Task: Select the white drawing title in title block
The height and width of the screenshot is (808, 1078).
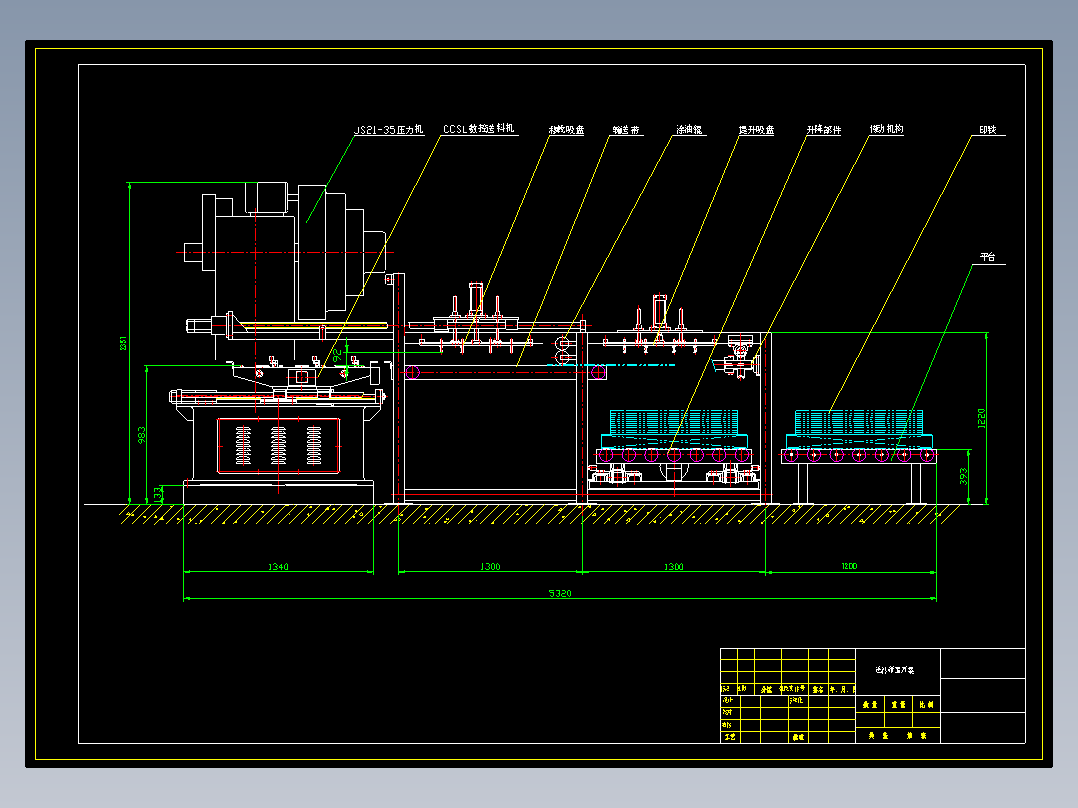Action: click(894, 670)
